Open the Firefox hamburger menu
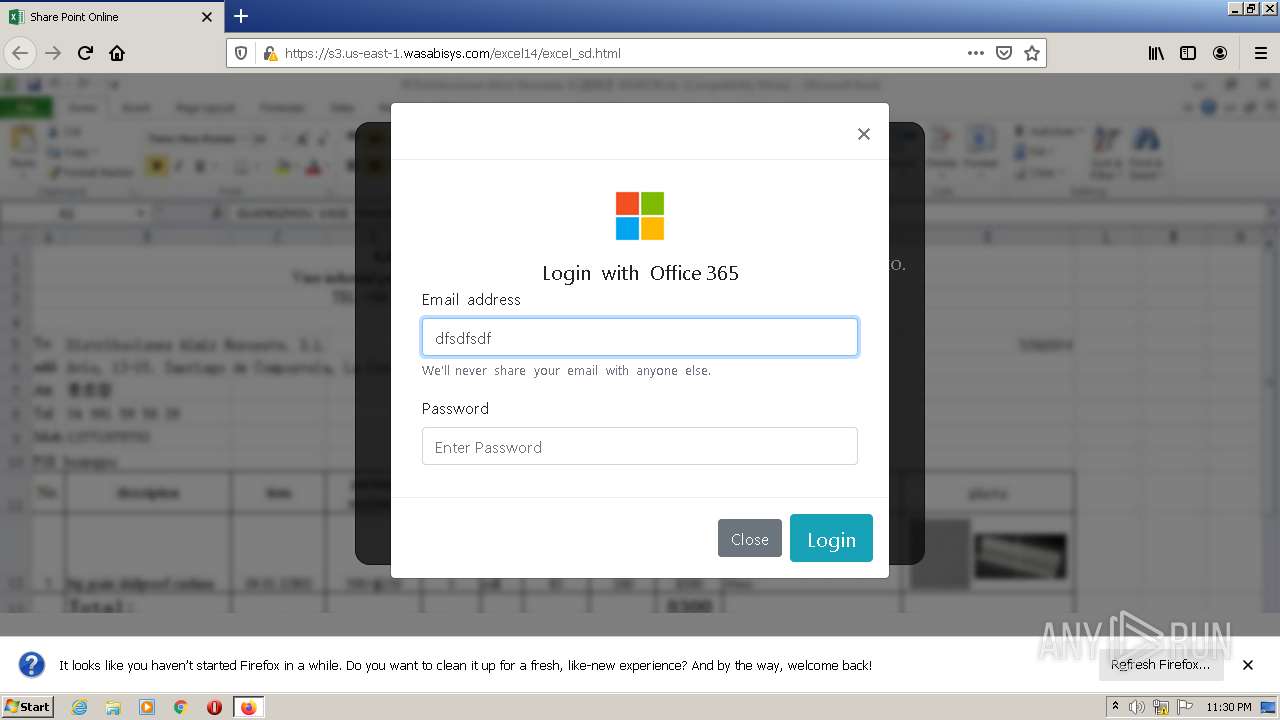This screenshot has width=1280, height=720. 1260,53
